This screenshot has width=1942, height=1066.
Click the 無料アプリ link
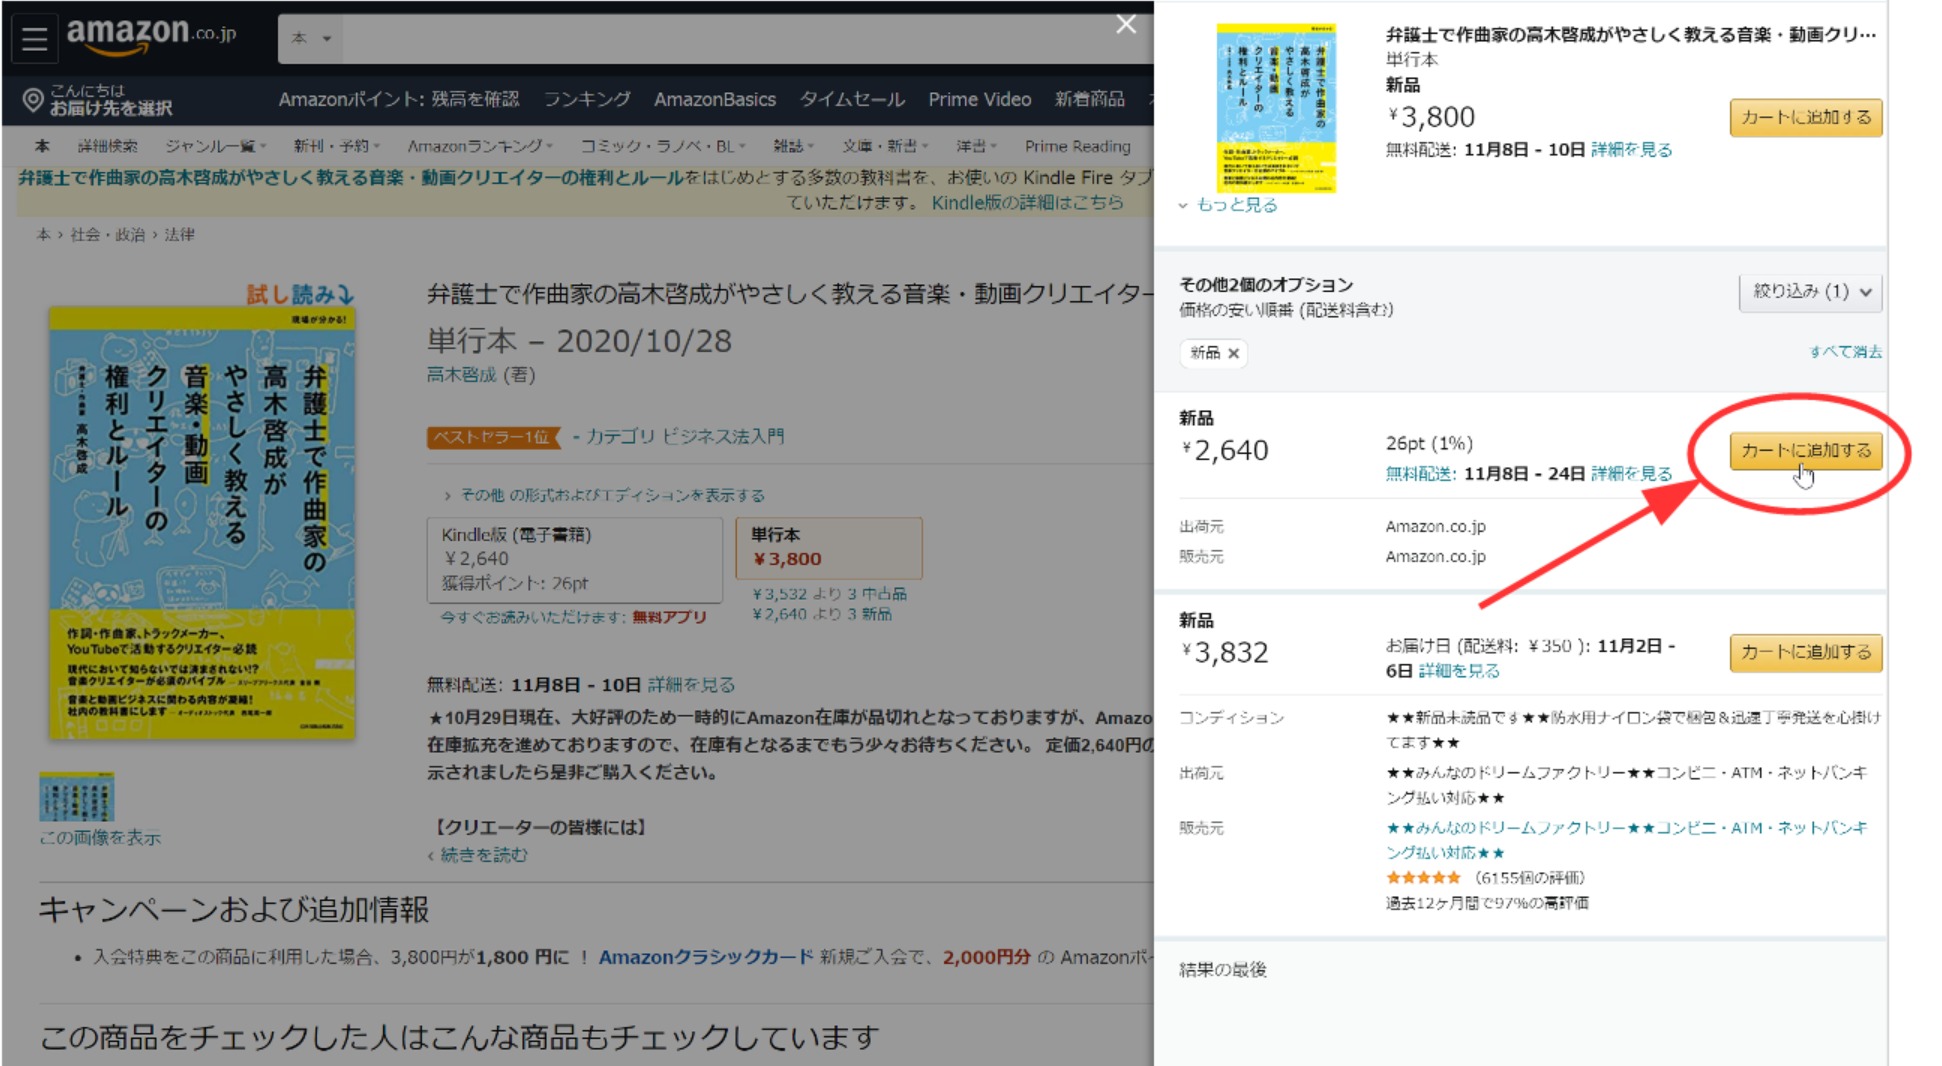point(669,617)
